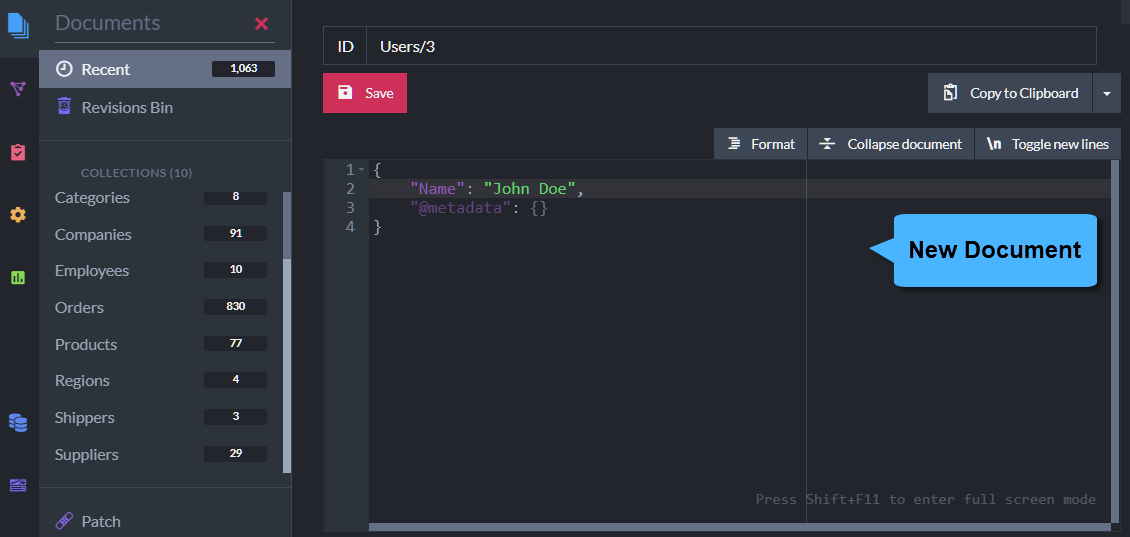The height and width of the screenshot is (537, 1130).
Task: Open the Indexes icon in the sidebar
Action: pos(18,89)
